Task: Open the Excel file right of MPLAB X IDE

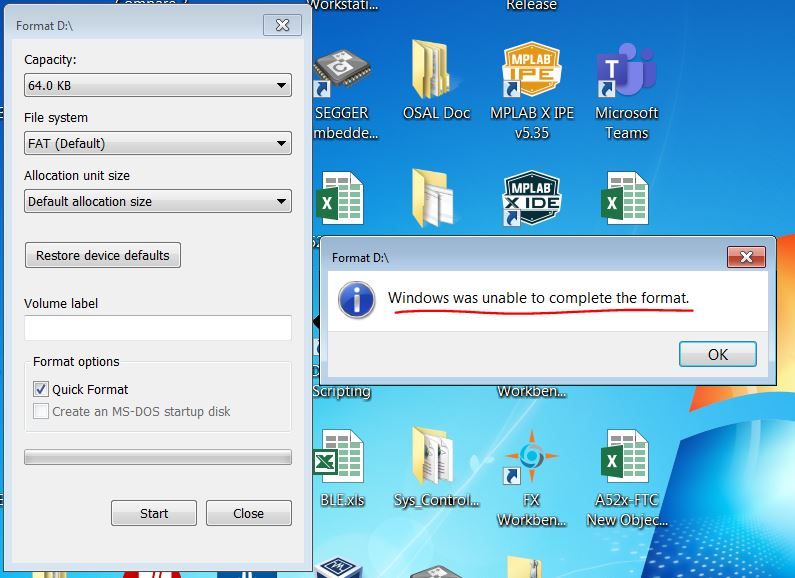Action: pyautogui.click(x=626, y=198)
